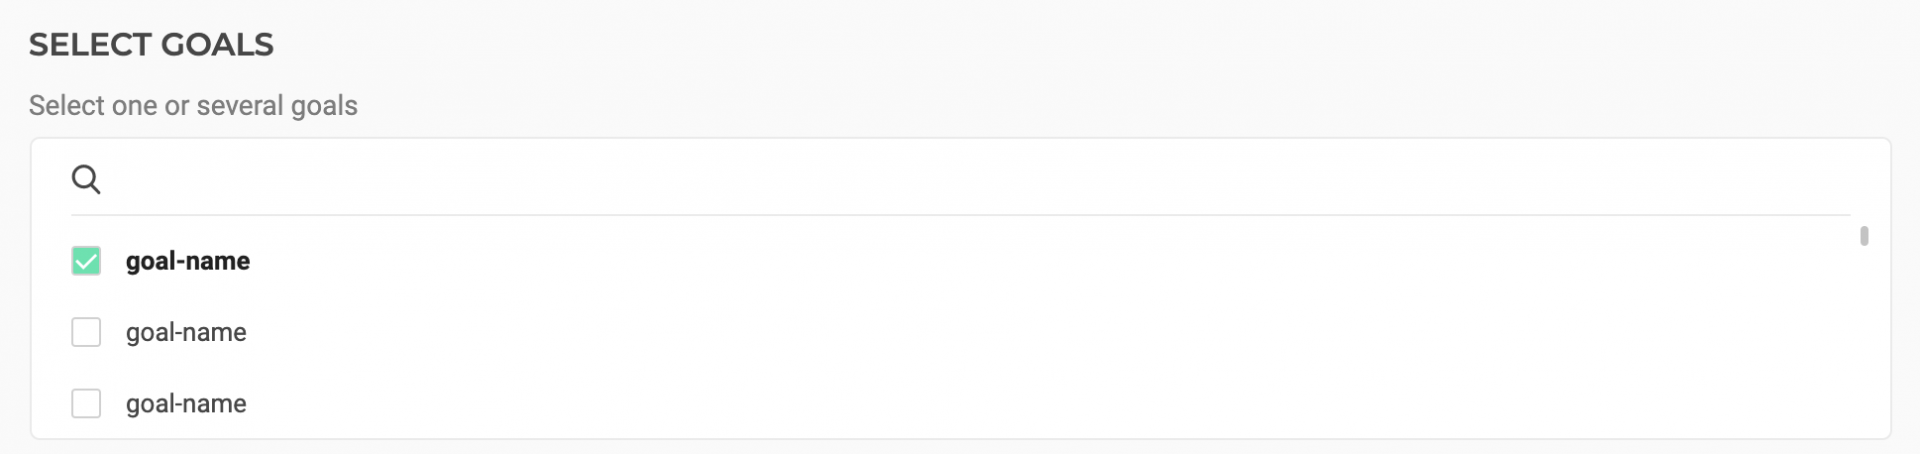Image resolution: width=1920 pixels, height=454 pixels.
Task: Click empty area in first goal row
Action: coord(1000,261)
